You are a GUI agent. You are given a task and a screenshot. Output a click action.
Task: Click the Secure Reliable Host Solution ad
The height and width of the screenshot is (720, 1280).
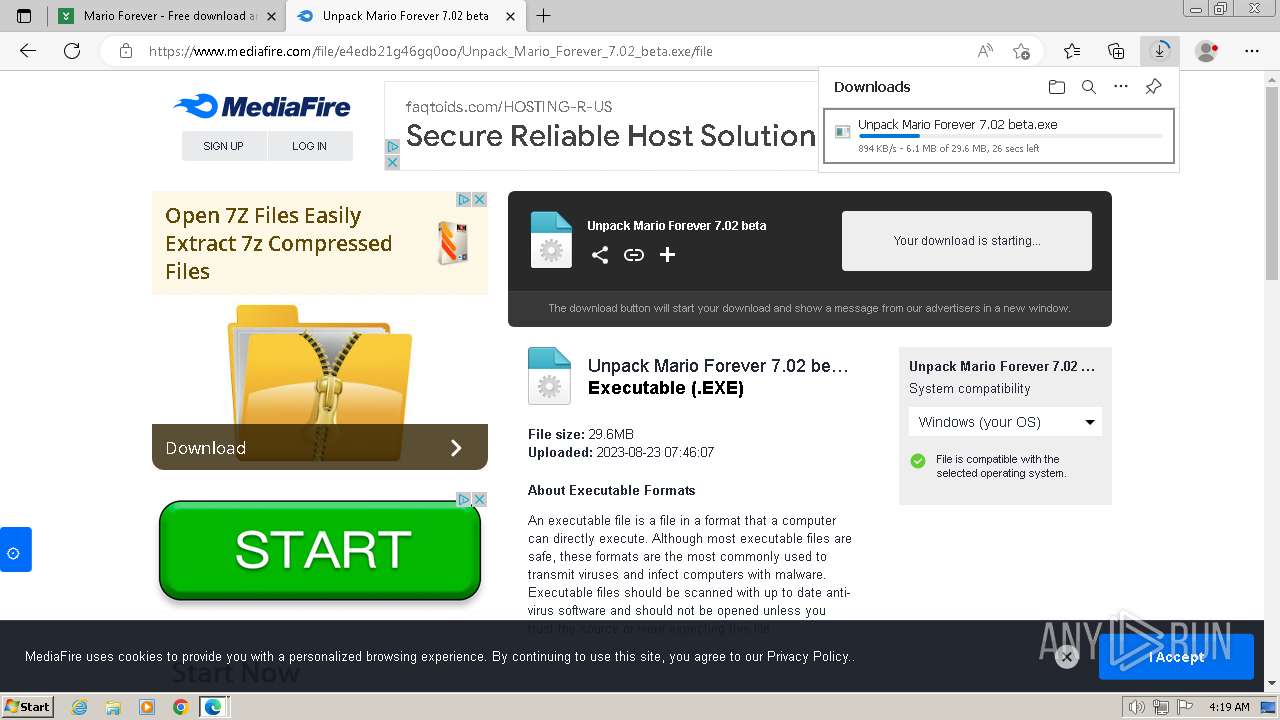click(x=610, y=135)
